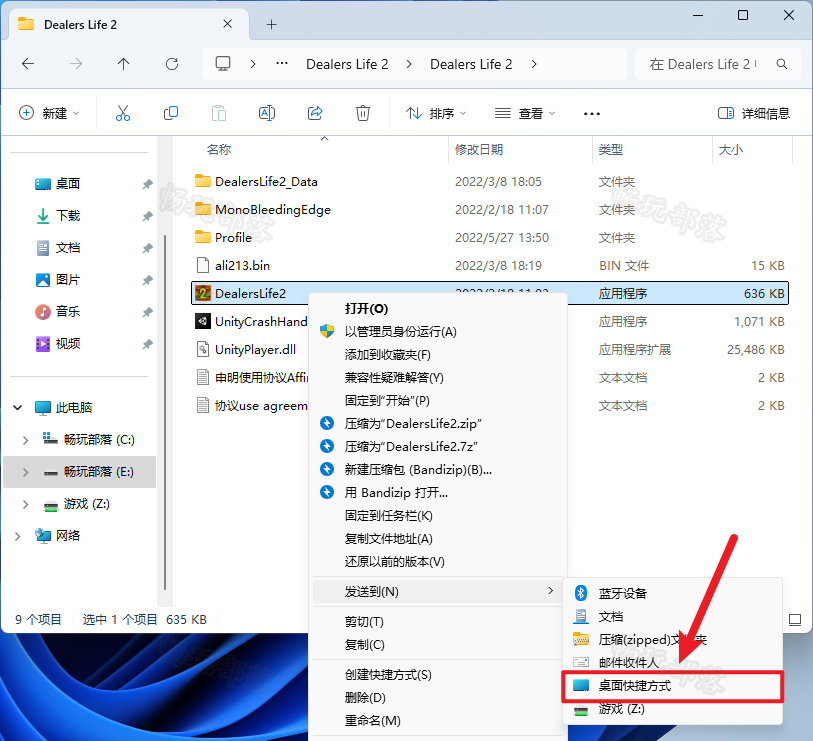Refresh the current folder

[x=172, y=64]
